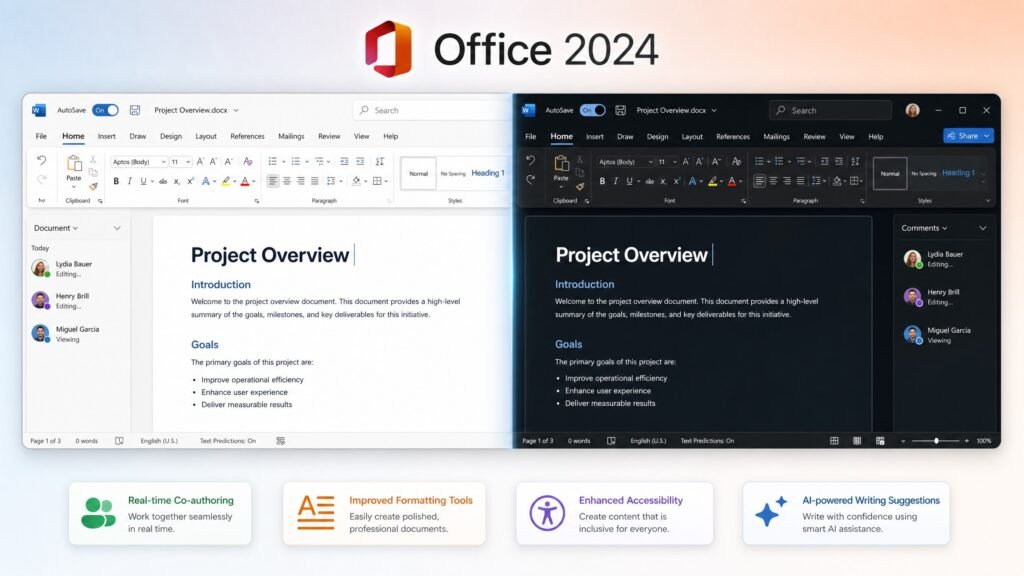1024x576 pixels.
Task: Toggle AutoSave in the dark Word window
Action: [x=592, y=110]
